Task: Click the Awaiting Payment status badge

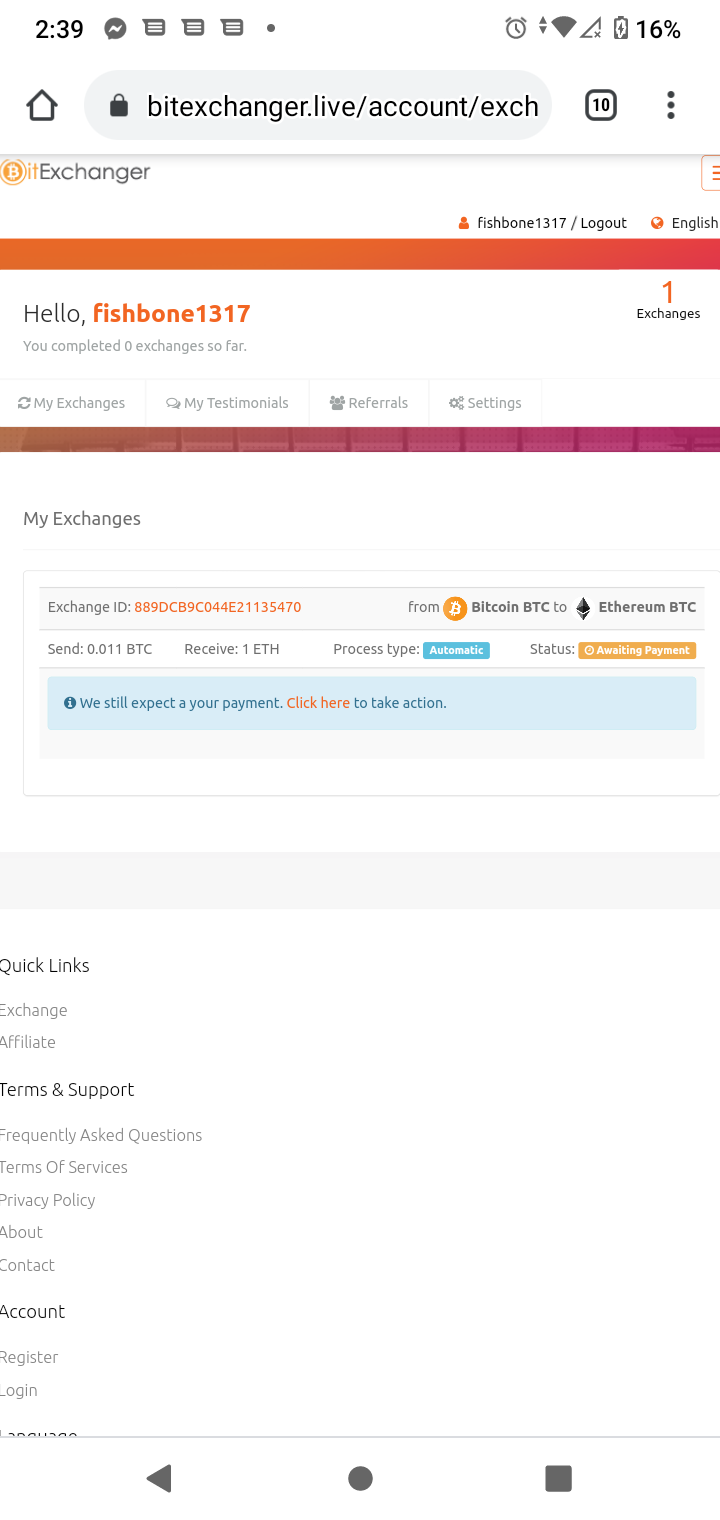Action: click(x=637, y=650)
